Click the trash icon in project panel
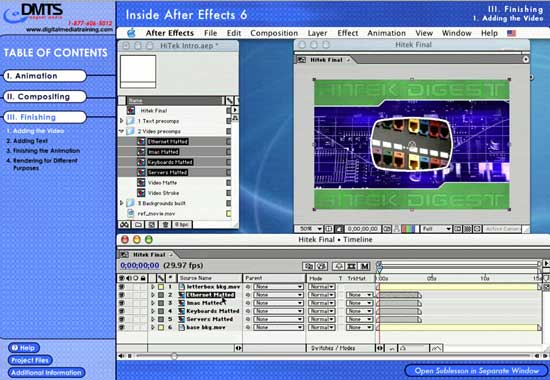Viewport: 550px width, 380px height. (165, 225)
